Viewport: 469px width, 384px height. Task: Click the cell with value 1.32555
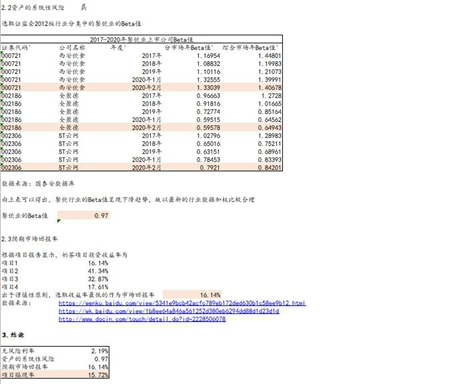click(208, 80)
